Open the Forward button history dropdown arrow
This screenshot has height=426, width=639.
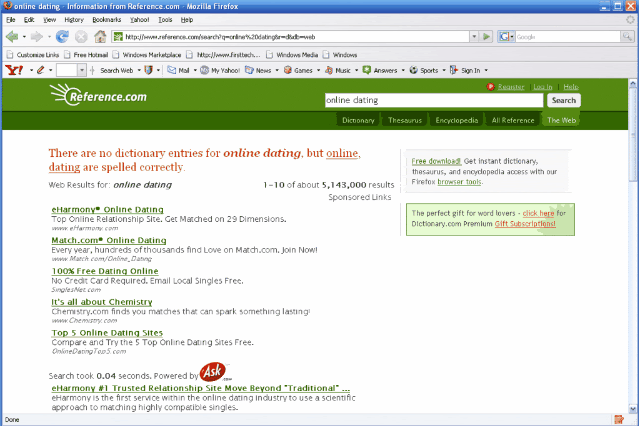49,37
